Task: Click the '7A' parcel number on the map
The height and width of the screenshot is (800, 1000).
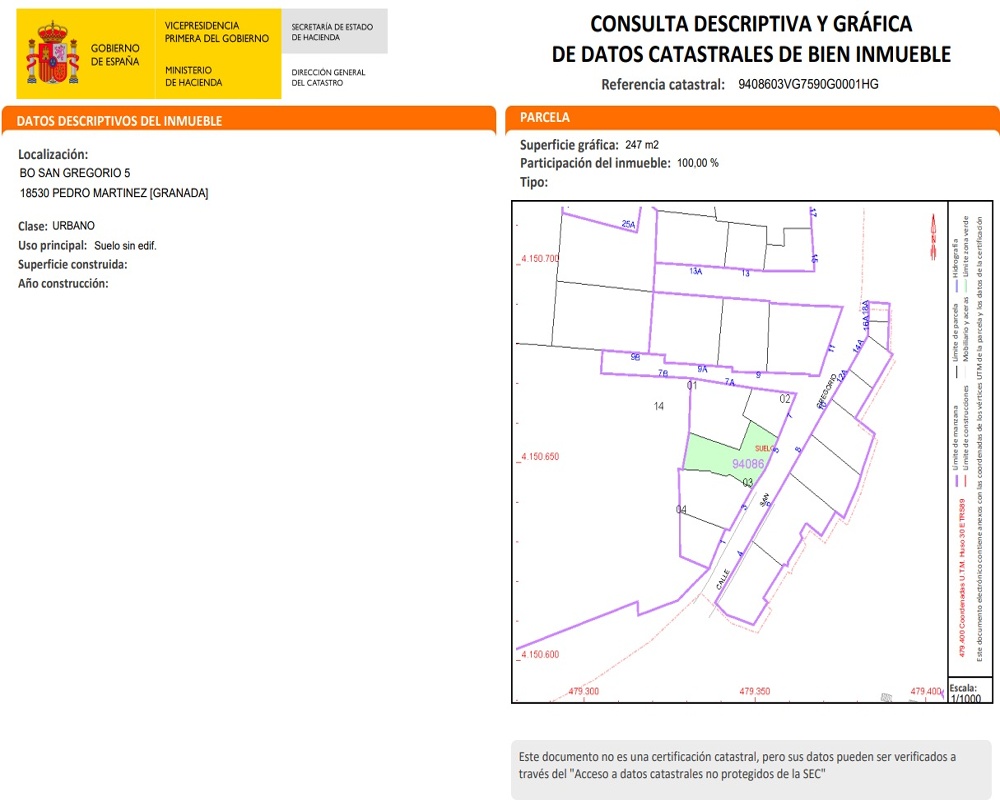Action: pyautogui.click(x=730, y=382)
